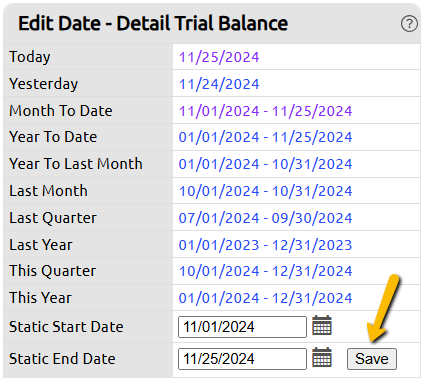The image size is (423, 381).
Task: Click the Last Quarter row label
Action: [x=53, y=218]
